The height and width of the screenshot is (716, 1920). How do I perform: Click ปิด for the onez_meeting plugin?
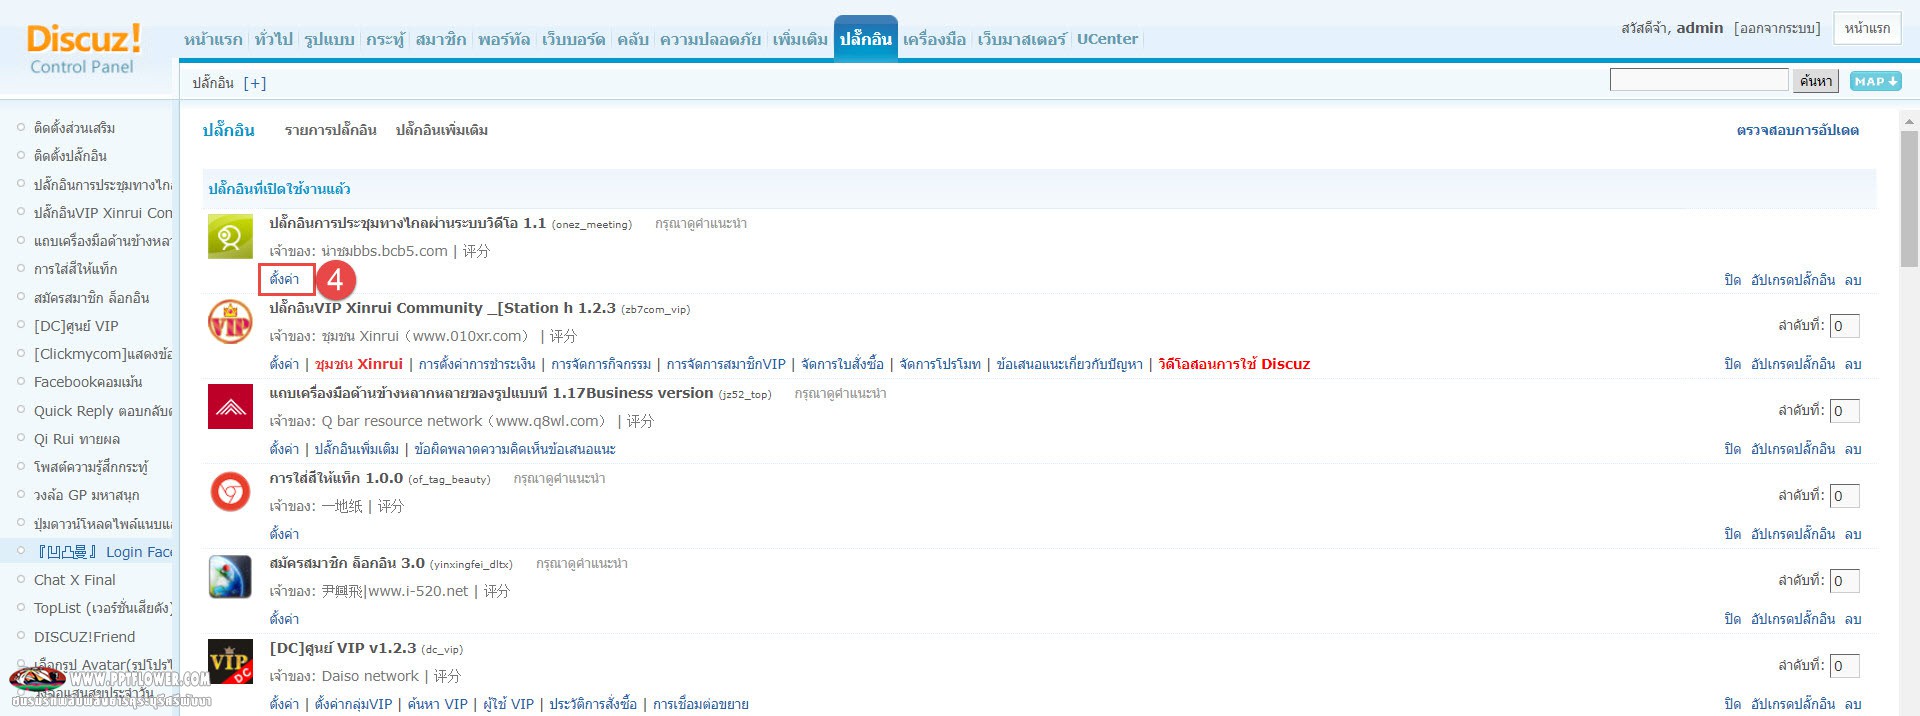1733,280
